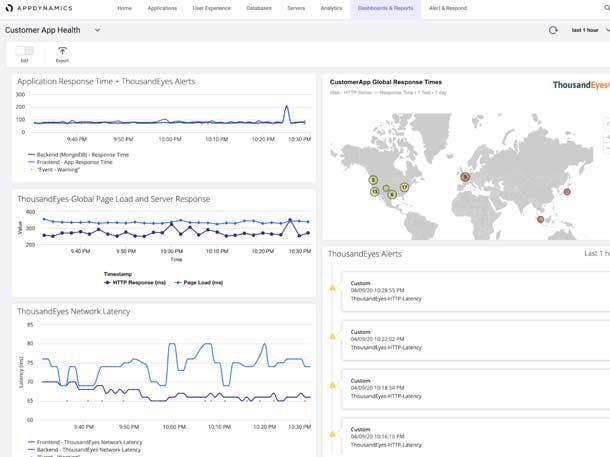610x457 pixels.
Task: Click the Japan map marker
Action: [566, 191]
